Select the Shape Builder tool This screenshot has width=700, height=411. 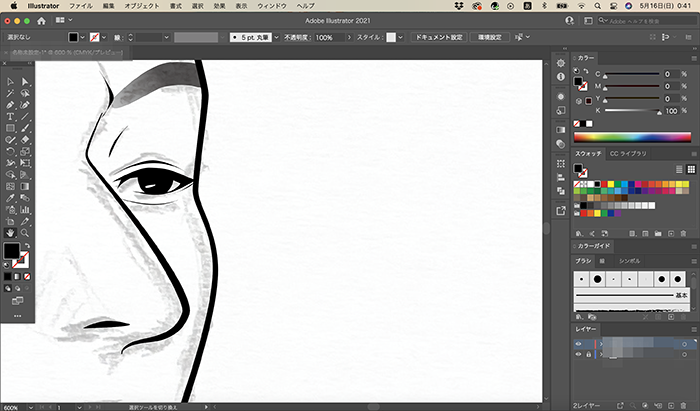[x=10, y=174]
